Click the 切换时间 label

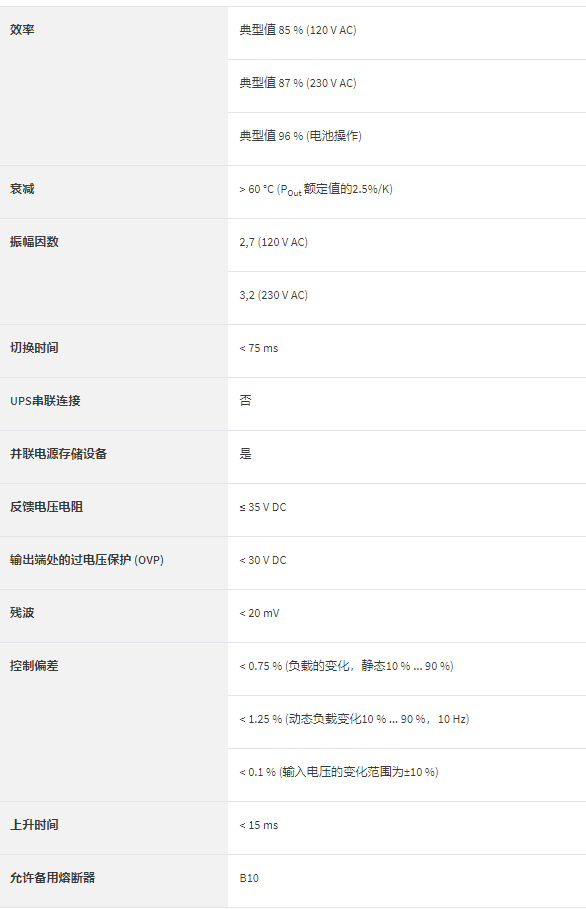34,348
